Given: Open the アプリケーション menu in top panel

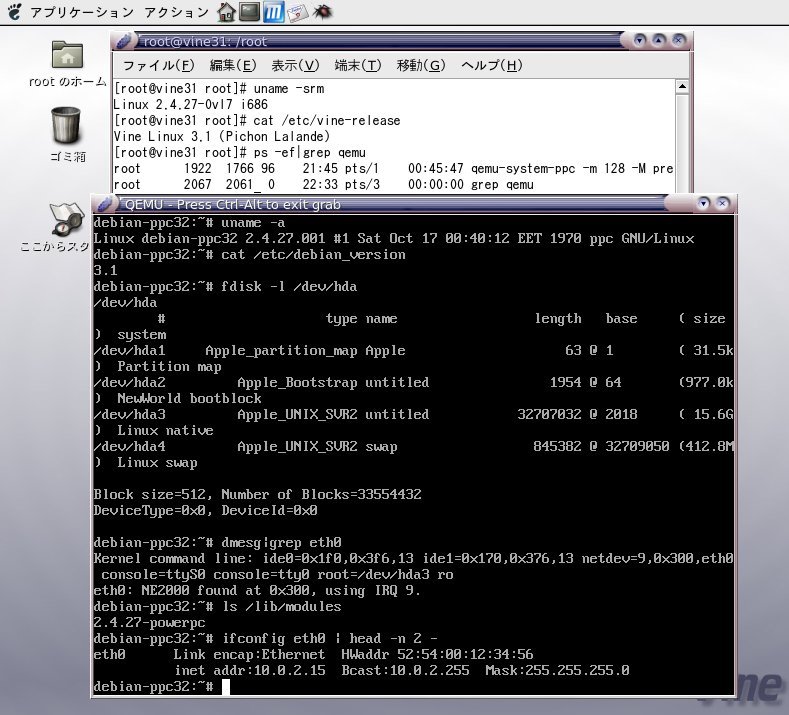Looking at the screenshot, I should click(81, 12).
